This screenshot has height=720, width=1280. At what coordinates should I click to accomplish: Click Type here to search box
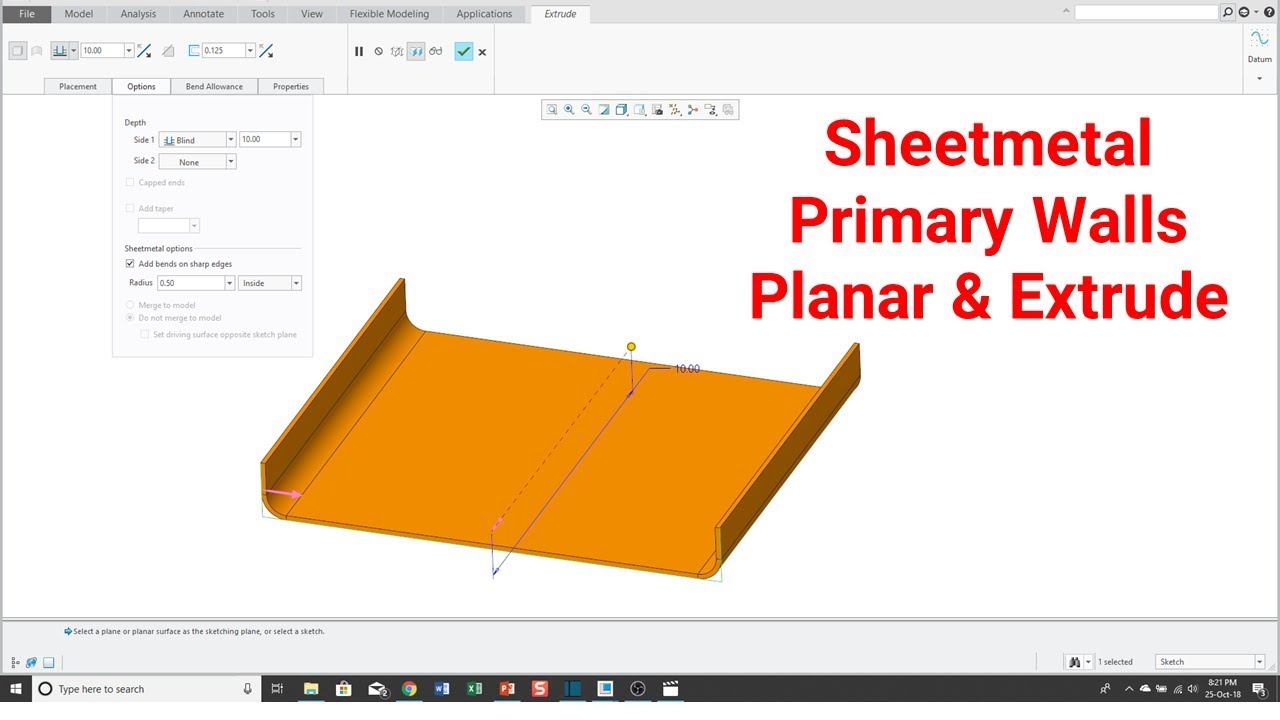point(147,689)
